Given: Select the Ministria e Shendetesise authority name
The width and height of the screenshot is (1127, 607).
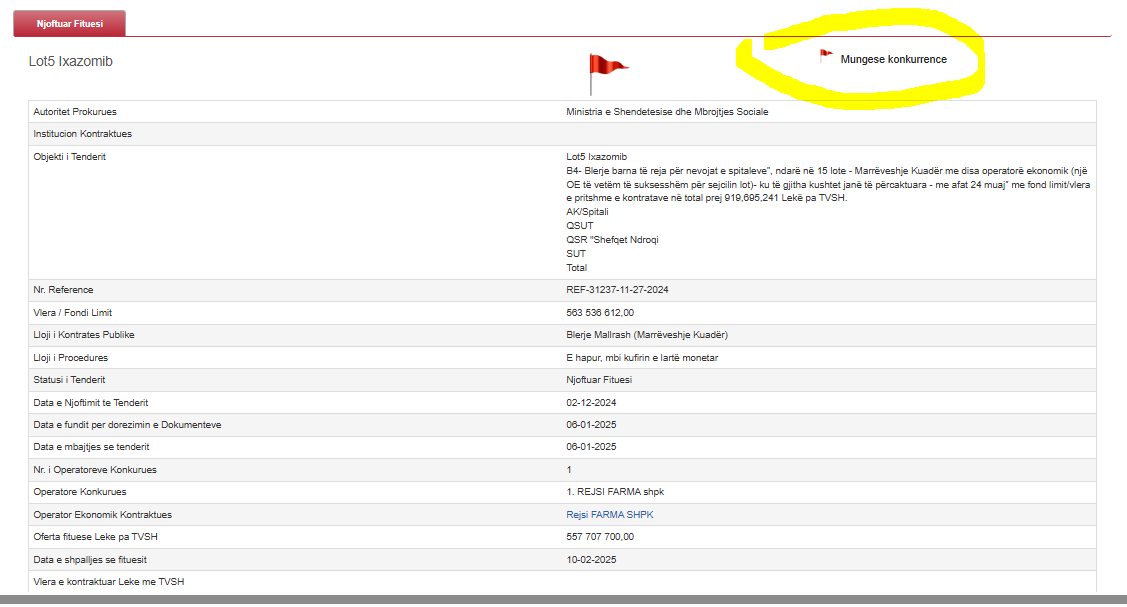Looking at the screenshot, I should pyautogui.click(x=667, y=112).
